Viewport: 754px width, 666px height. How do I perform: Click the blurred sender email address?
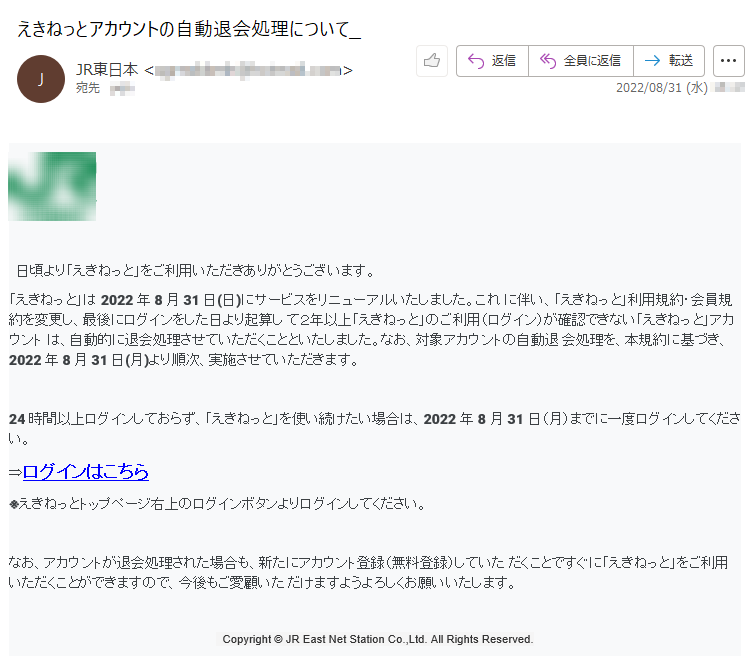[x=248, y=71]
